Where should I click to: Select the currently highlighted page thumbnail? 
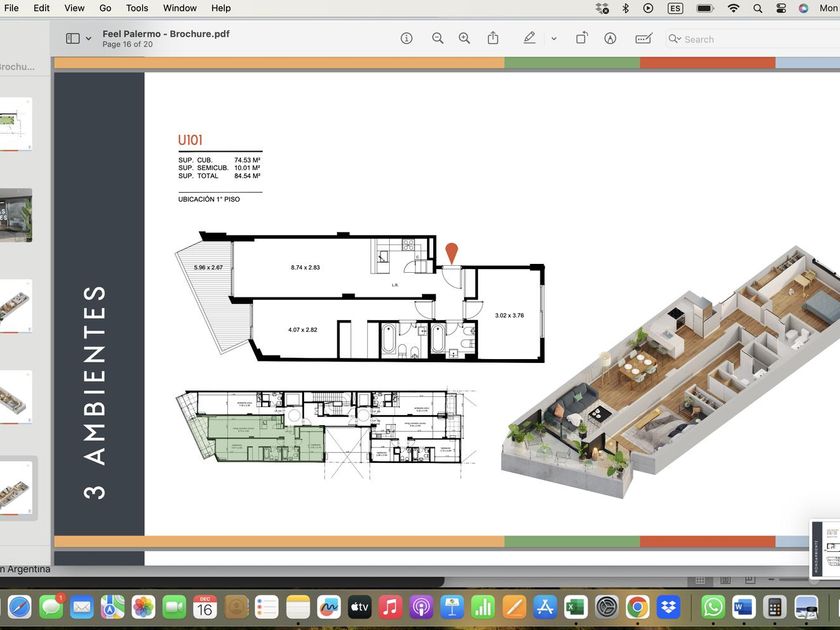pyautogui.click(x=17, y=488)
